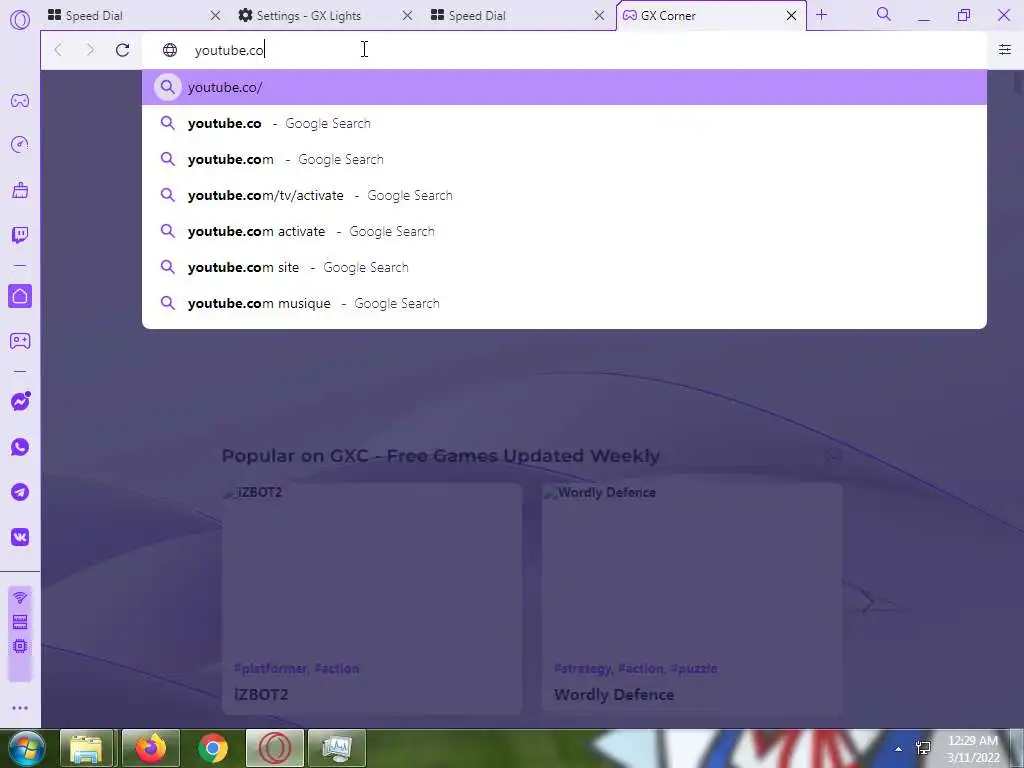Launch Firefox from the taskbar
The height and width of the screenshot is (768, 1024).
coord(151,748)
